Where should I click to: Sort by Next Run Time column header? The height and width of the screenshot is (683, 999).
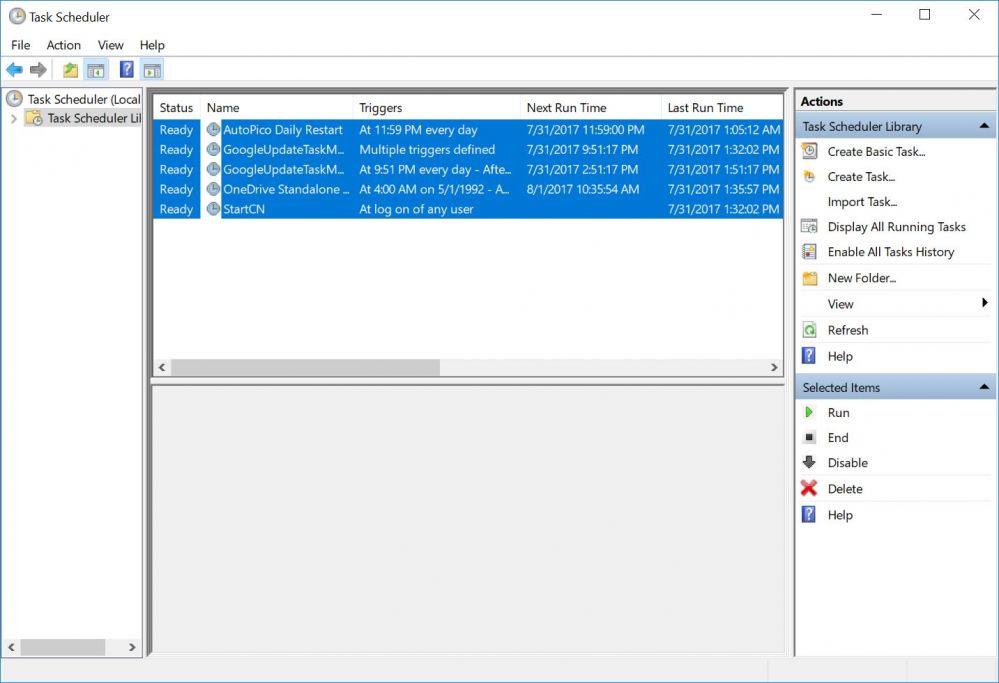(566, 108)
